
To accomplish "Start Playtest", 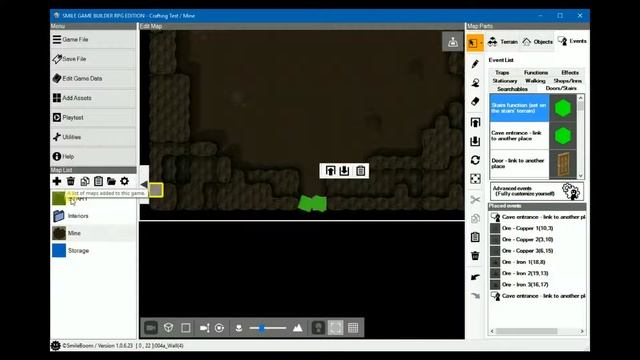I will 93,118.
